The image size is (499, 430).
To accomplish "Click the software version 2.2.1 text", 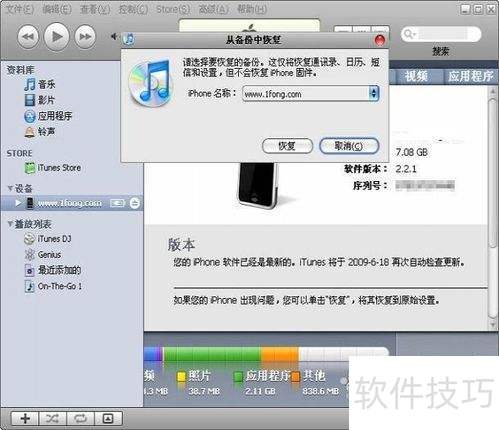I will pyautogui.click(x=406, y=169).
